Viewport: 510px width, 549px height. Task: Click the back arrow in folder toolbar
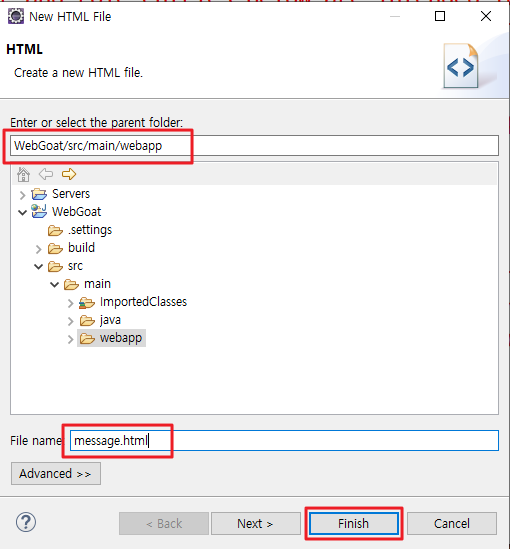click(46, 174)
